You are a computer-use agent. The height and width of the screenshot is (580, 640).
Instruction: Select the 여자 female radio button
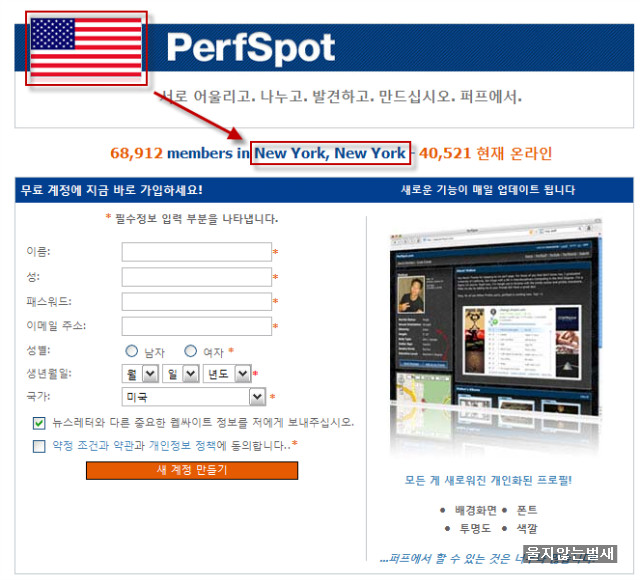190,351
